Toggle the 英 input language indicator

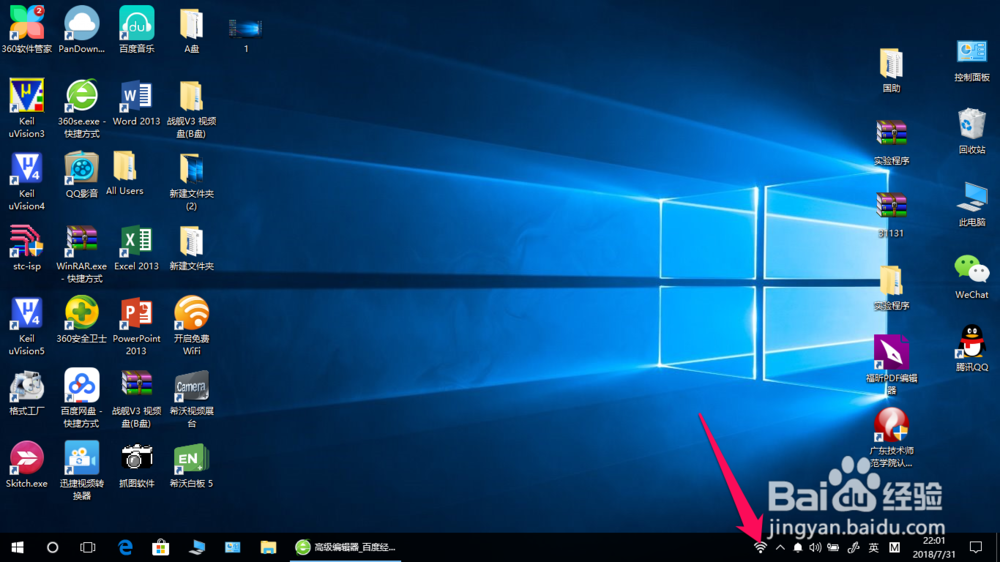point(873,547)
